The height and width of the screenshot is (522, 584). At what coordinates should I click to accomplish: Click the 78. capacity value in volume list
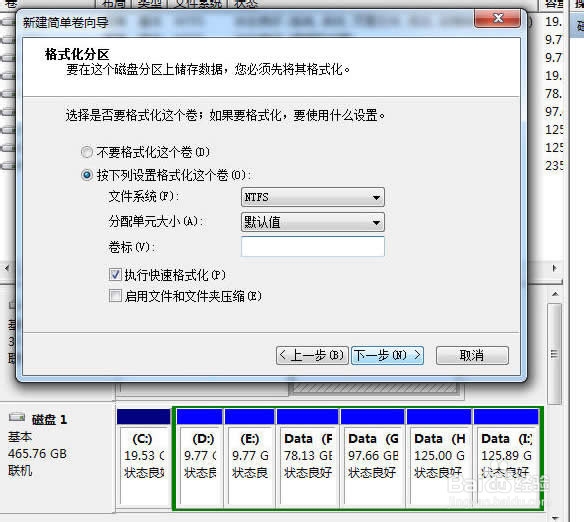[553, 93]
